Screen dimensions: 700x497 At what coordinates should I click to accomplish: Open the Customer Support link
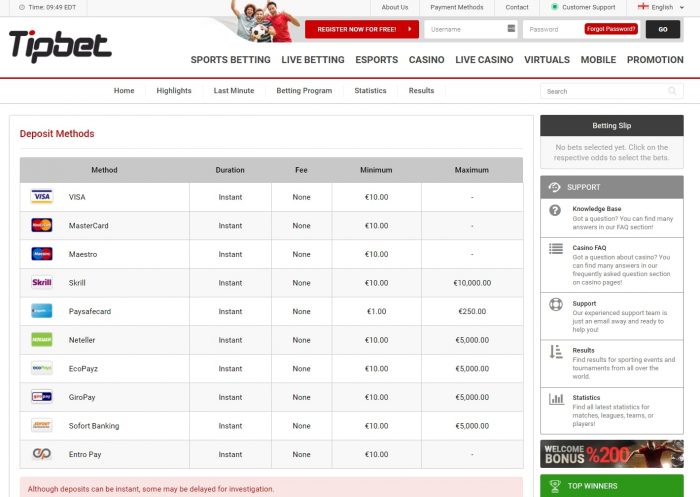tap(588, 7)
